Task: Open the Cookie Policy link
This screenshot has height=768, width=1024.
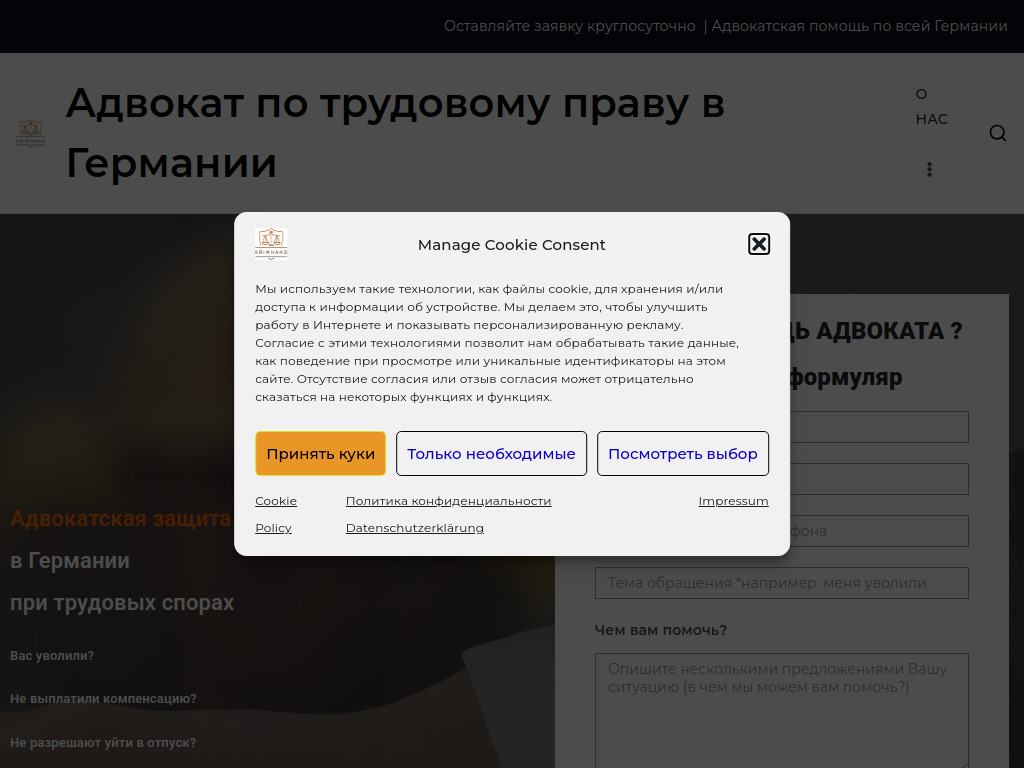Action: pos(275,514)
